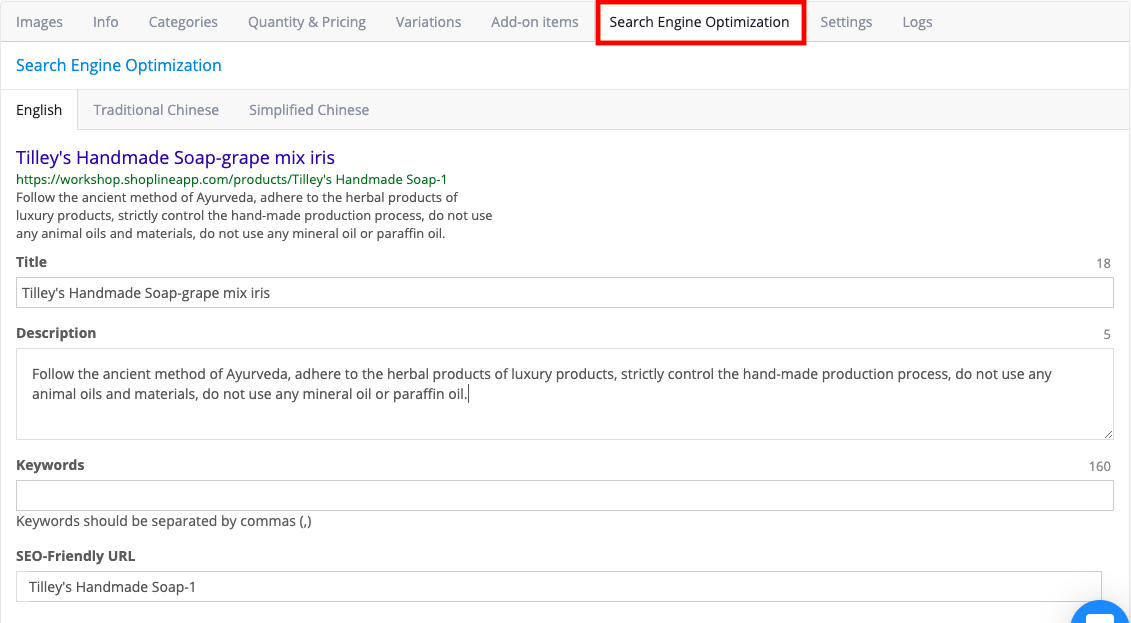The width and height of the screenshot is (1131, 623).
Task: Click the 'Keywords should be separated by commas' hint
Action: 164,521
